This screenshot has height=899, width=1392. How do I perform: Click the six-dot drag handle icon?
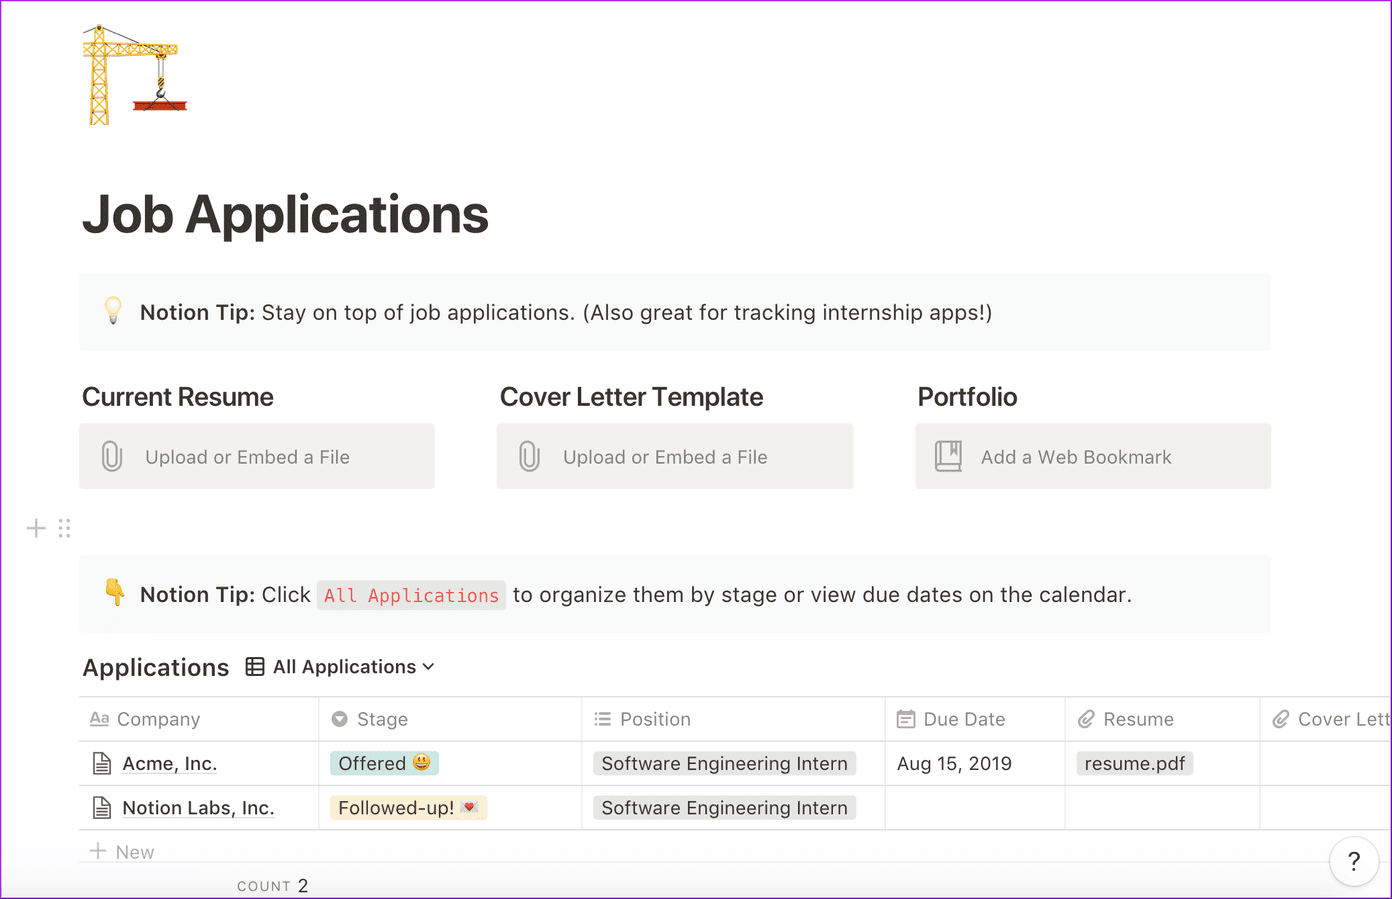click(64, 528)
